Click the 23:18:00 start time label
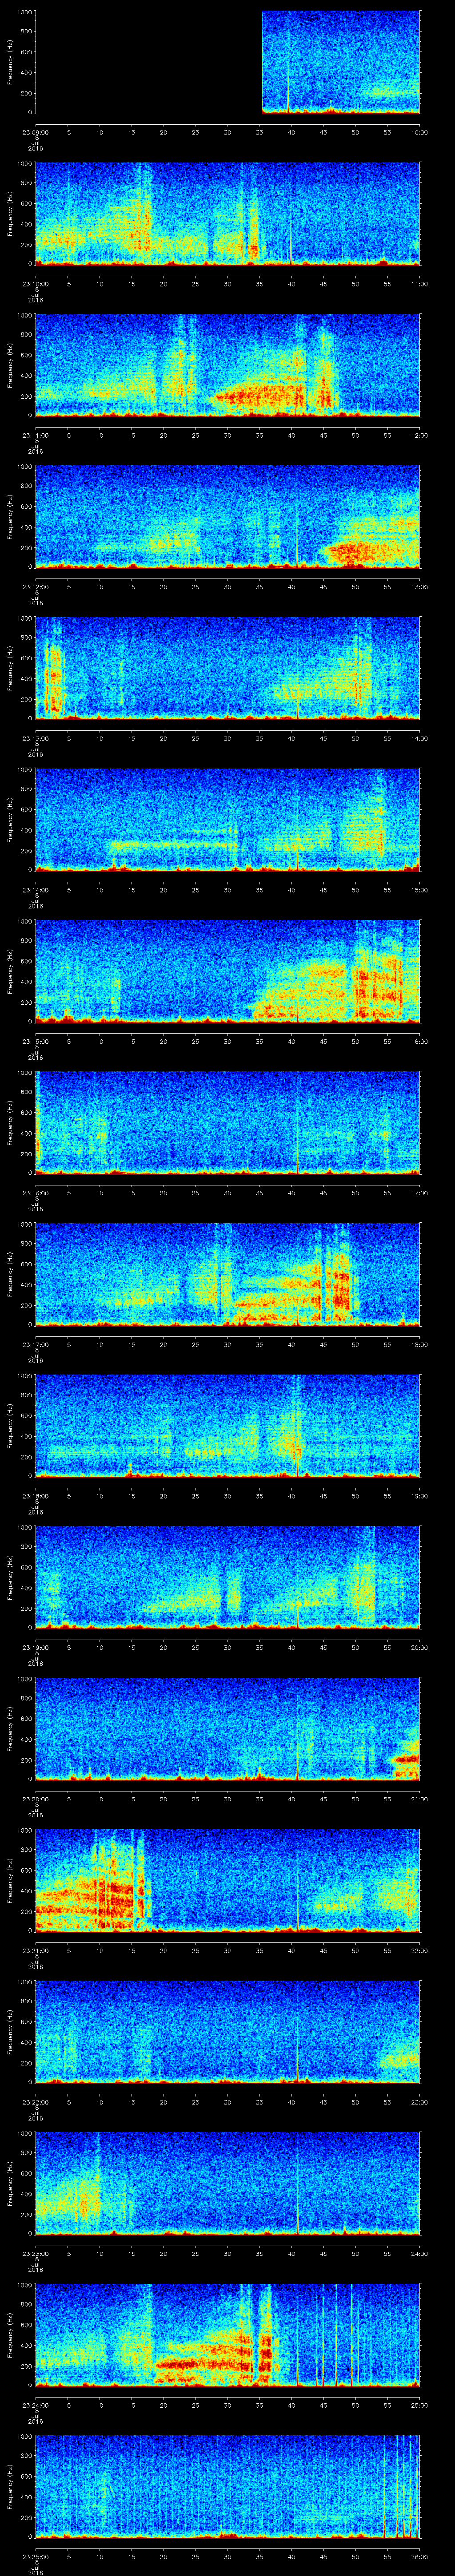Image resolution: width=455 pixels, height=2576 pixels. [36, 1495]
